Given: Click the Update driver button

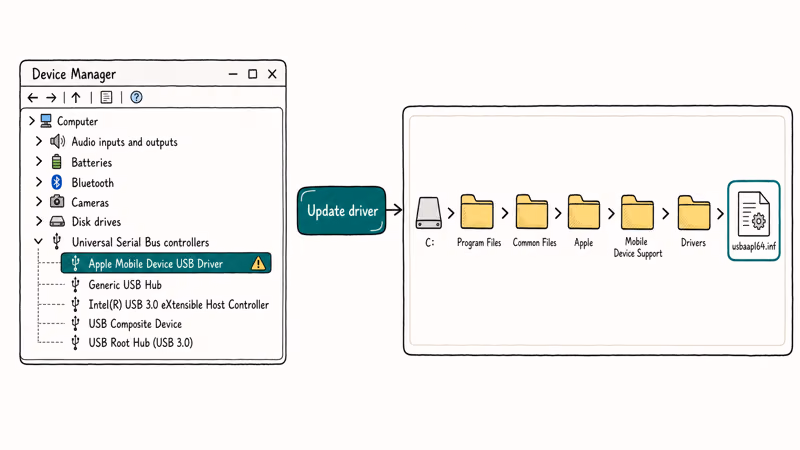Looking at the screenshot, I should (341, 211).
